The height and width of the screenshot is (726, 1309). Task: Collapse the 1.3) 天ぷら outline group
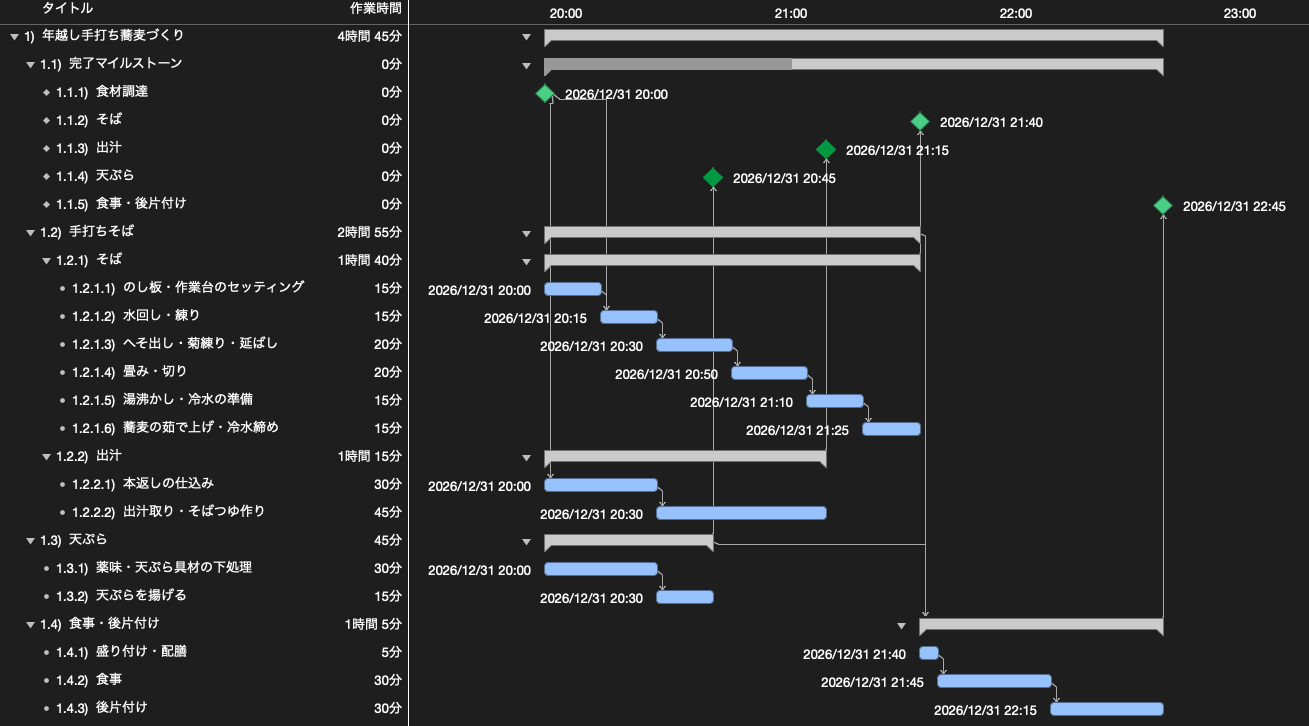coord(30,540)
